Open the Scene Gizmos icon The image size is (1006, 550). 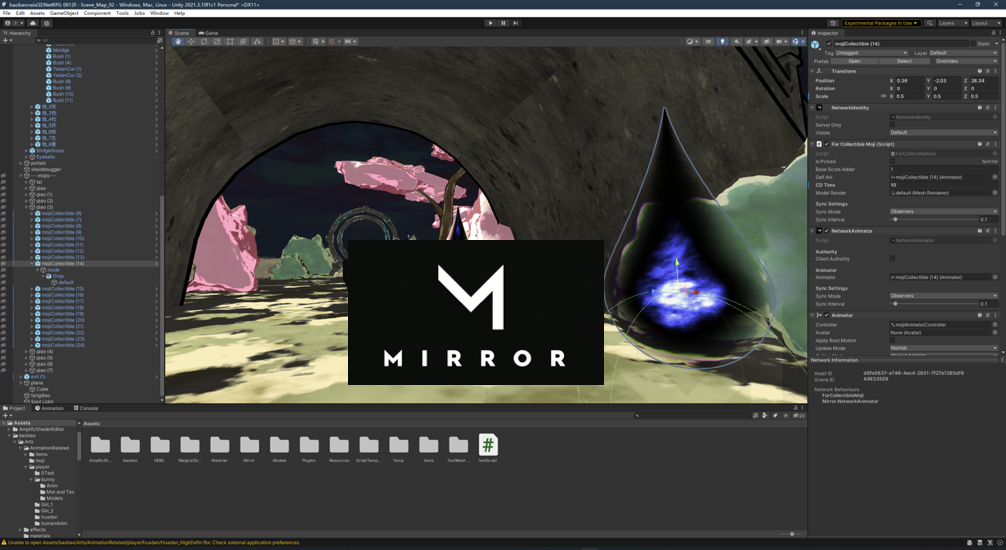click(x=796, y=42)
